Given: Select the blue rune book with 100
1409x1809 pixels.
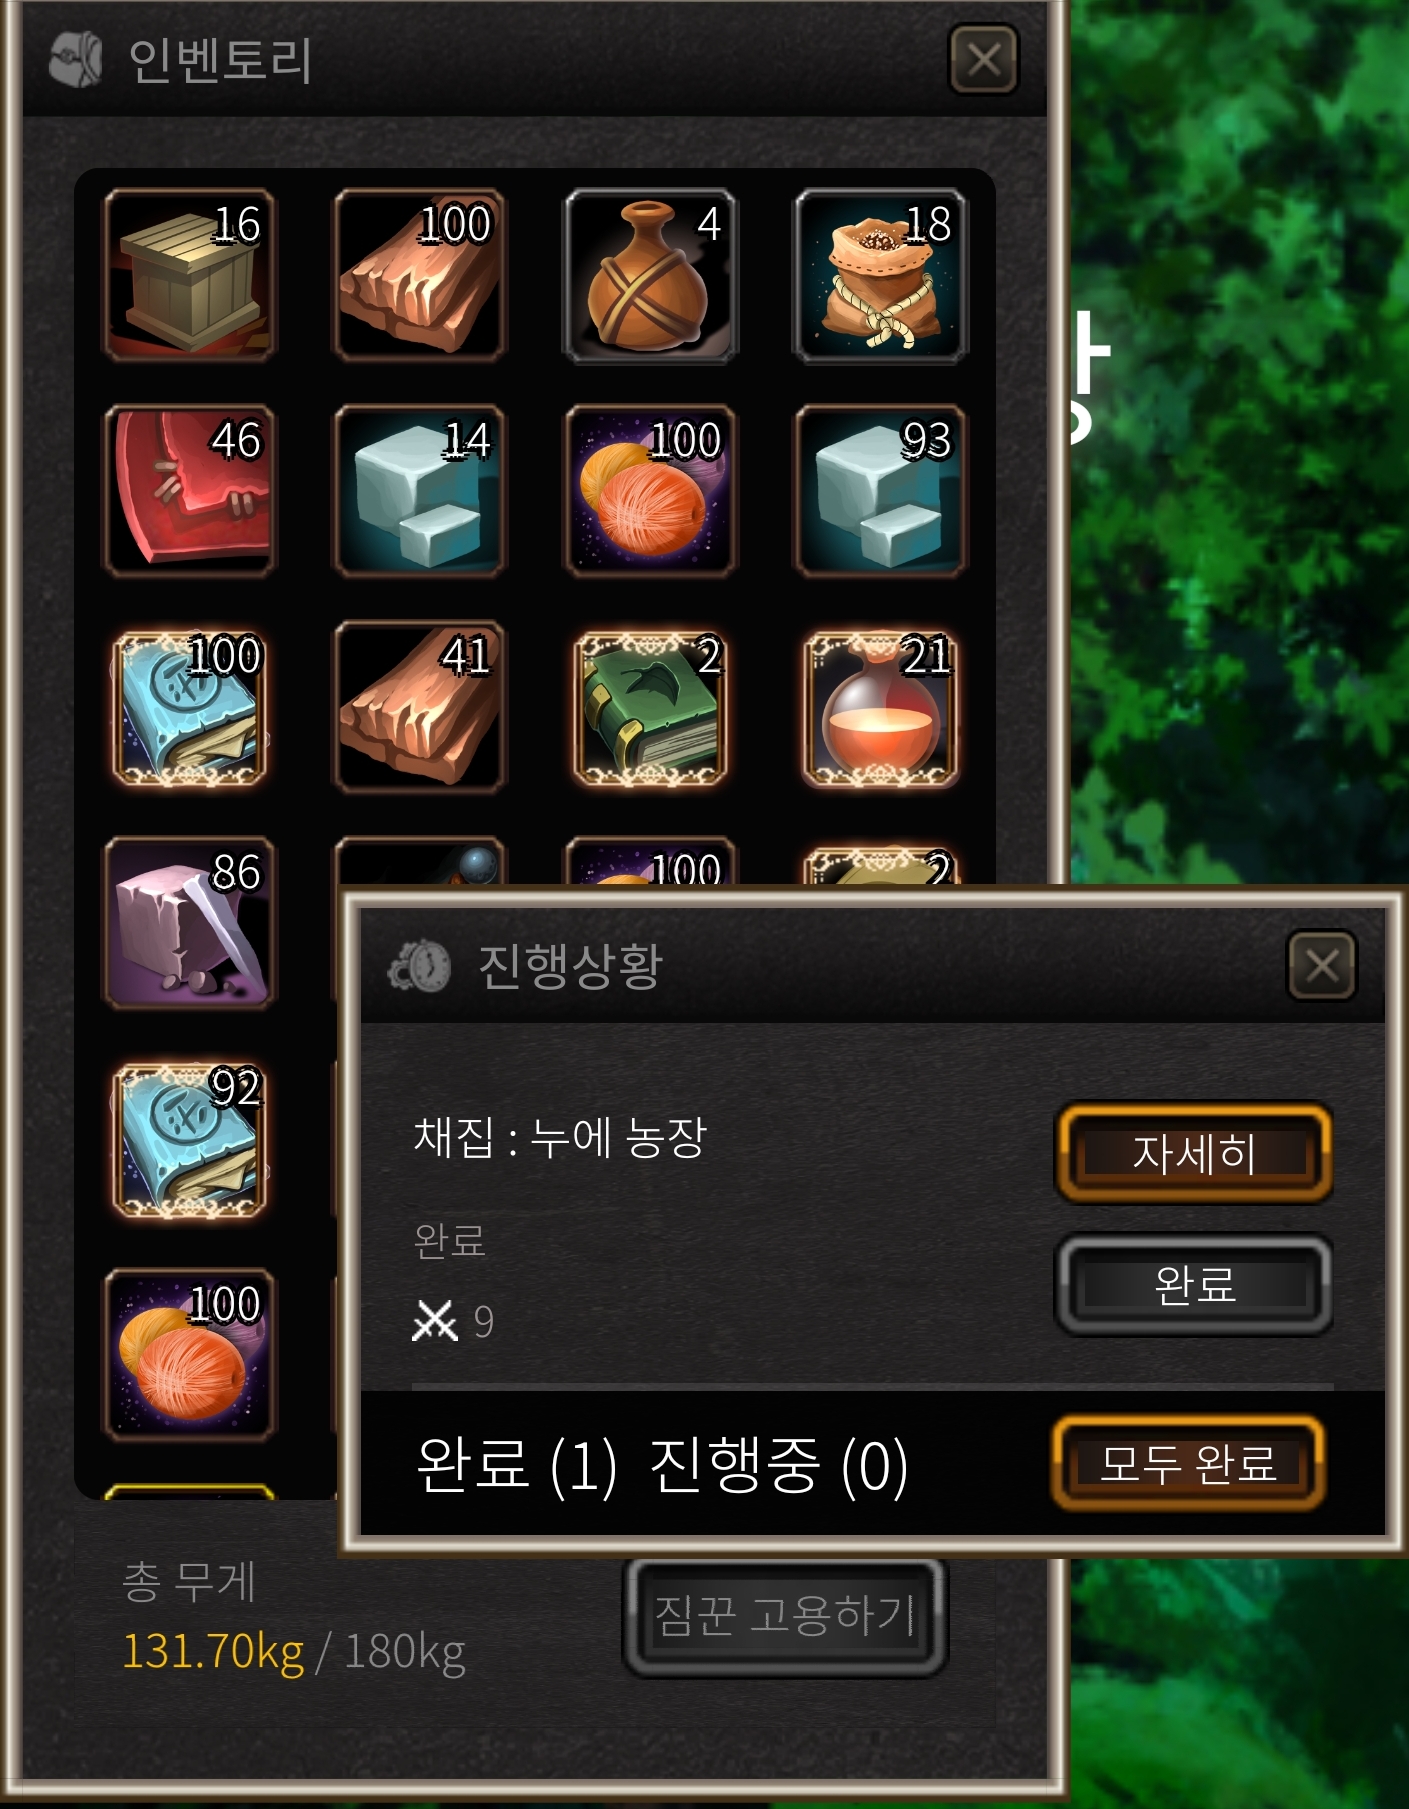Looking at the screenshot, I should coord(190,707).
